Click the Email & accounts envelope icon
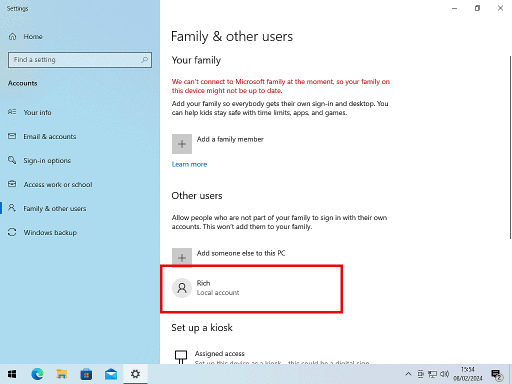Viewport: 512px width, 384px height. (x=12, y=136)
